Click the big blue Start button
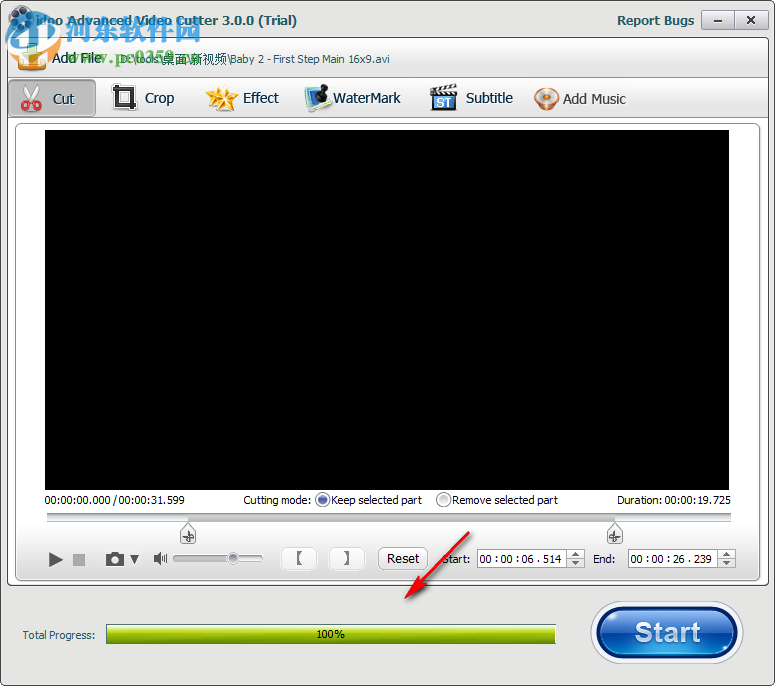Screen dimensions: 775x686 point(667,633)
